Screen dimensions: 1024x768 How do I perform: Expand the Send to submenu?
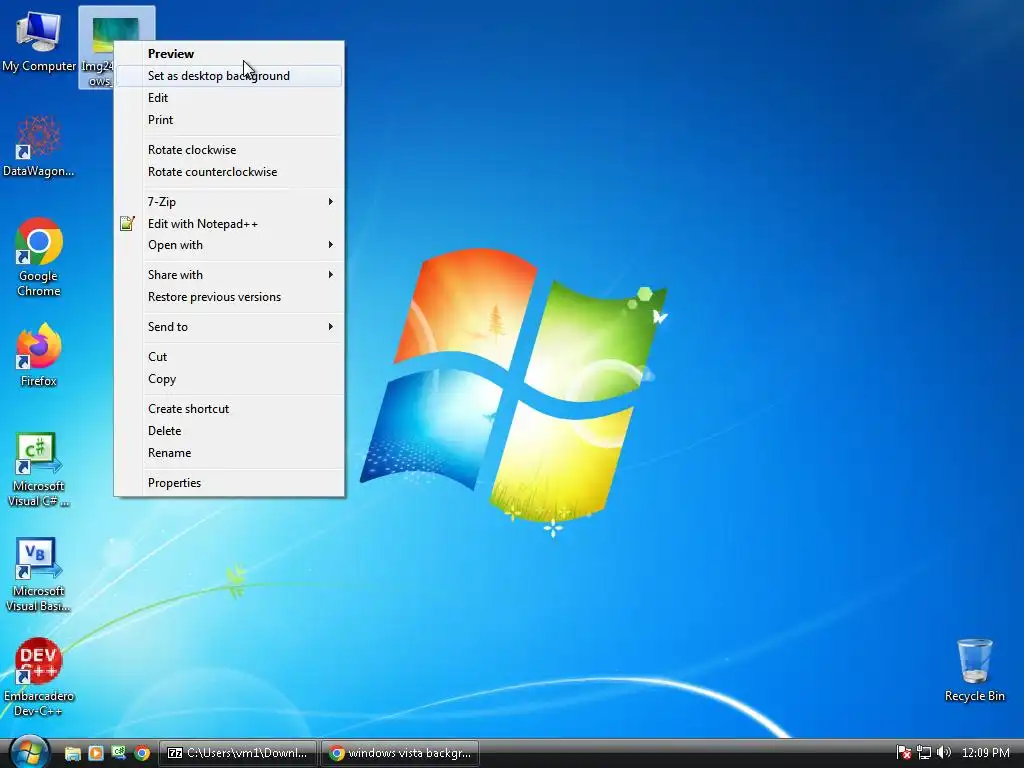[x=229, y=327]
